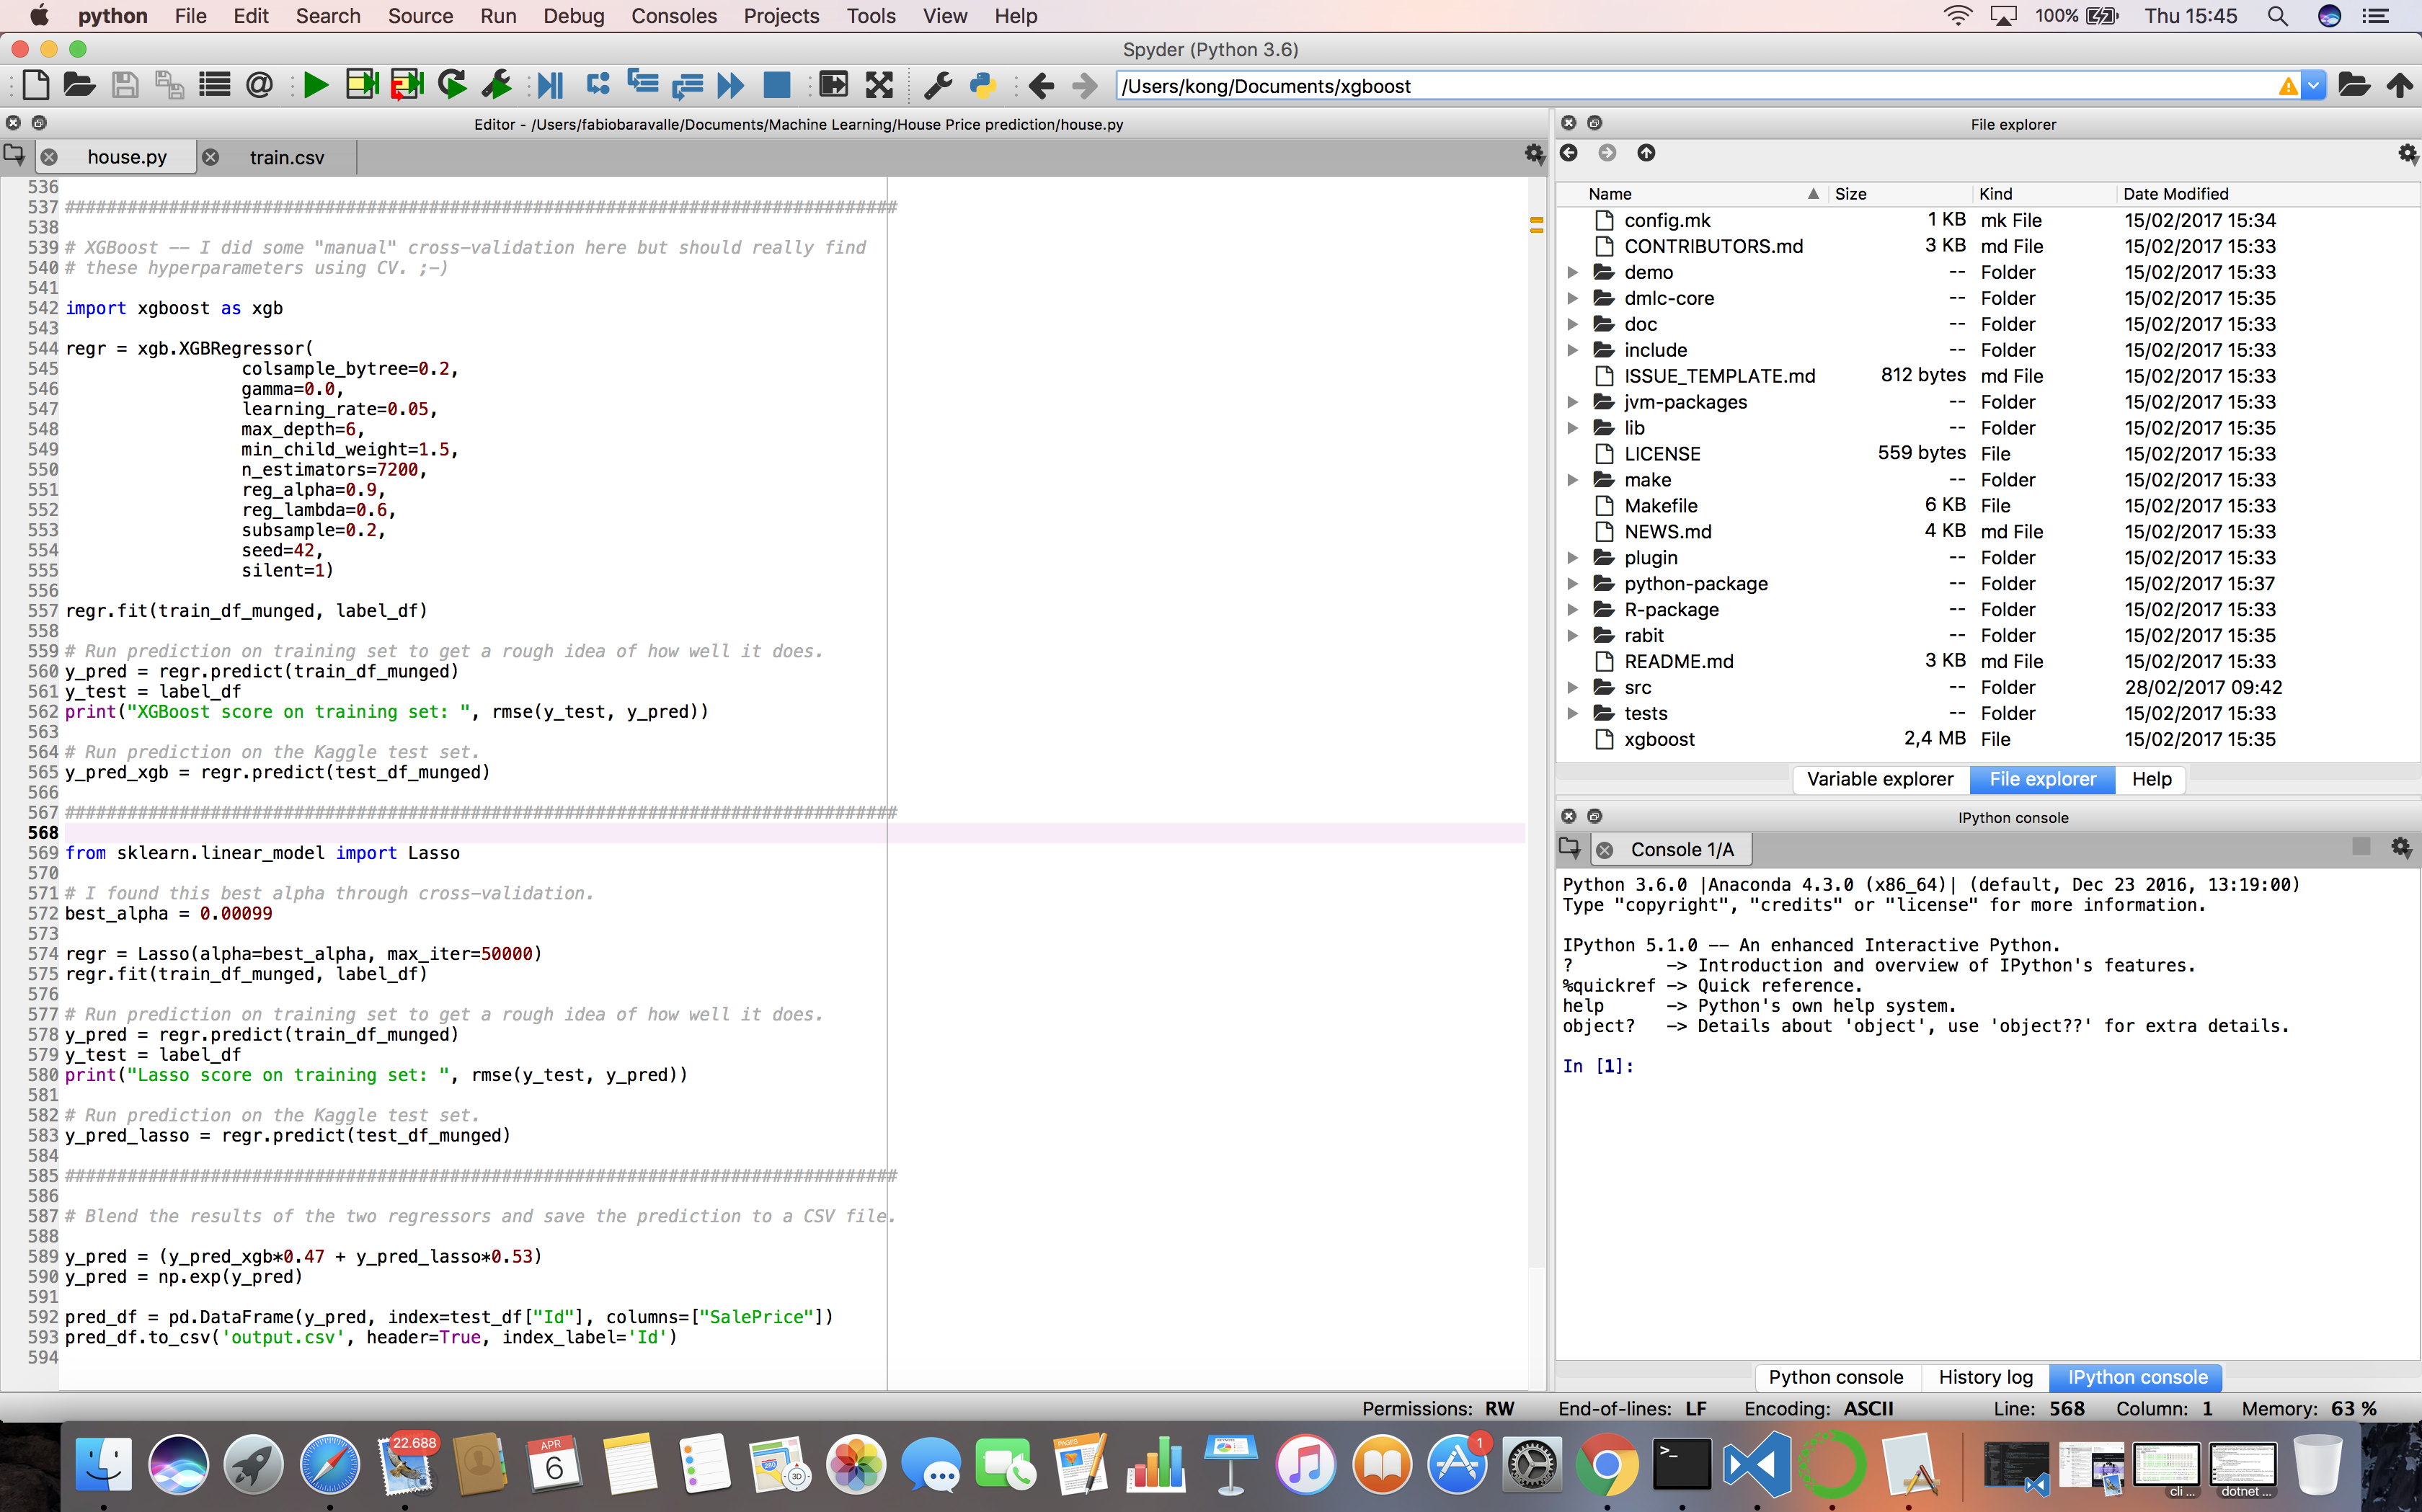Create a new file from toolbar
The height and width of the screenshot is (1512, 2422).
point(36,85)
